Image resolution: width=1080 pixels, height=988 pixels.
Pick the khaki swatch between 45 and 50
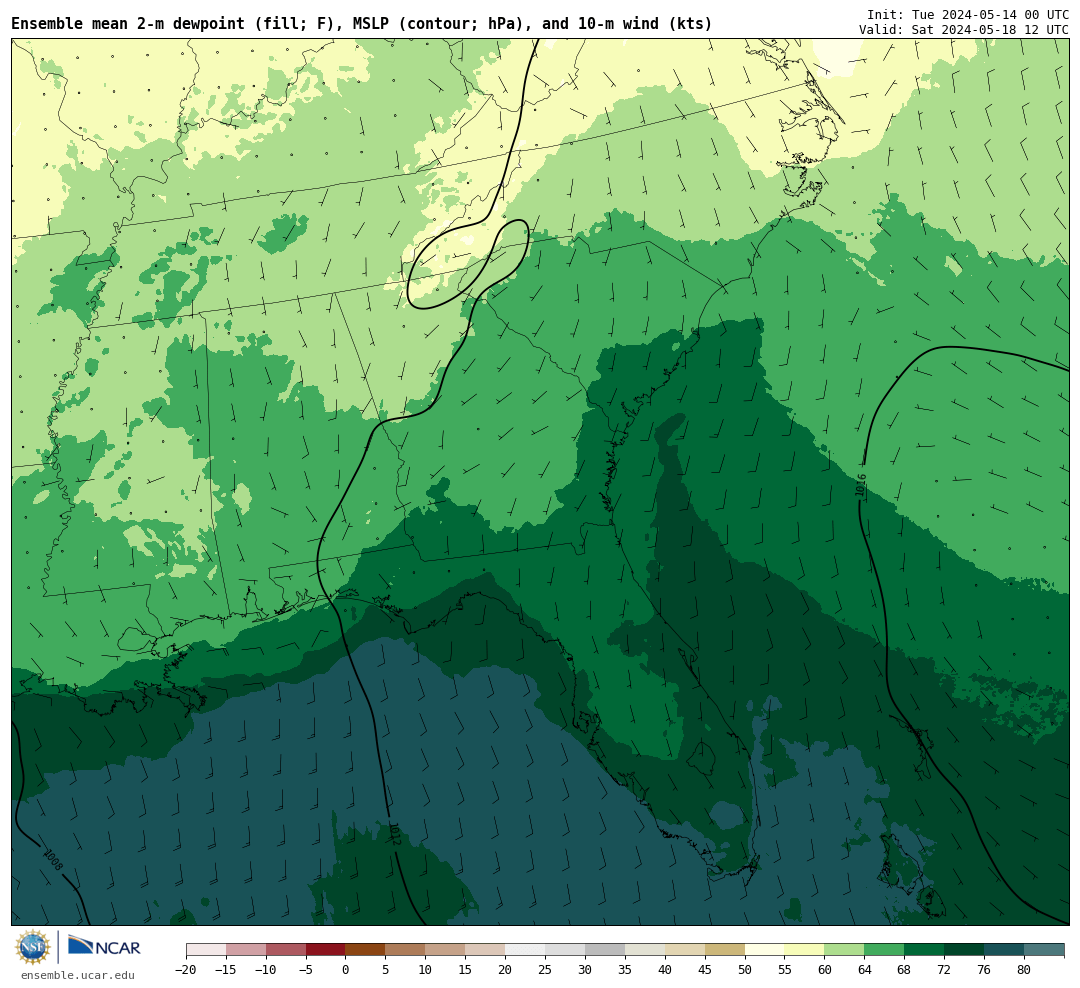coord(725,950)
